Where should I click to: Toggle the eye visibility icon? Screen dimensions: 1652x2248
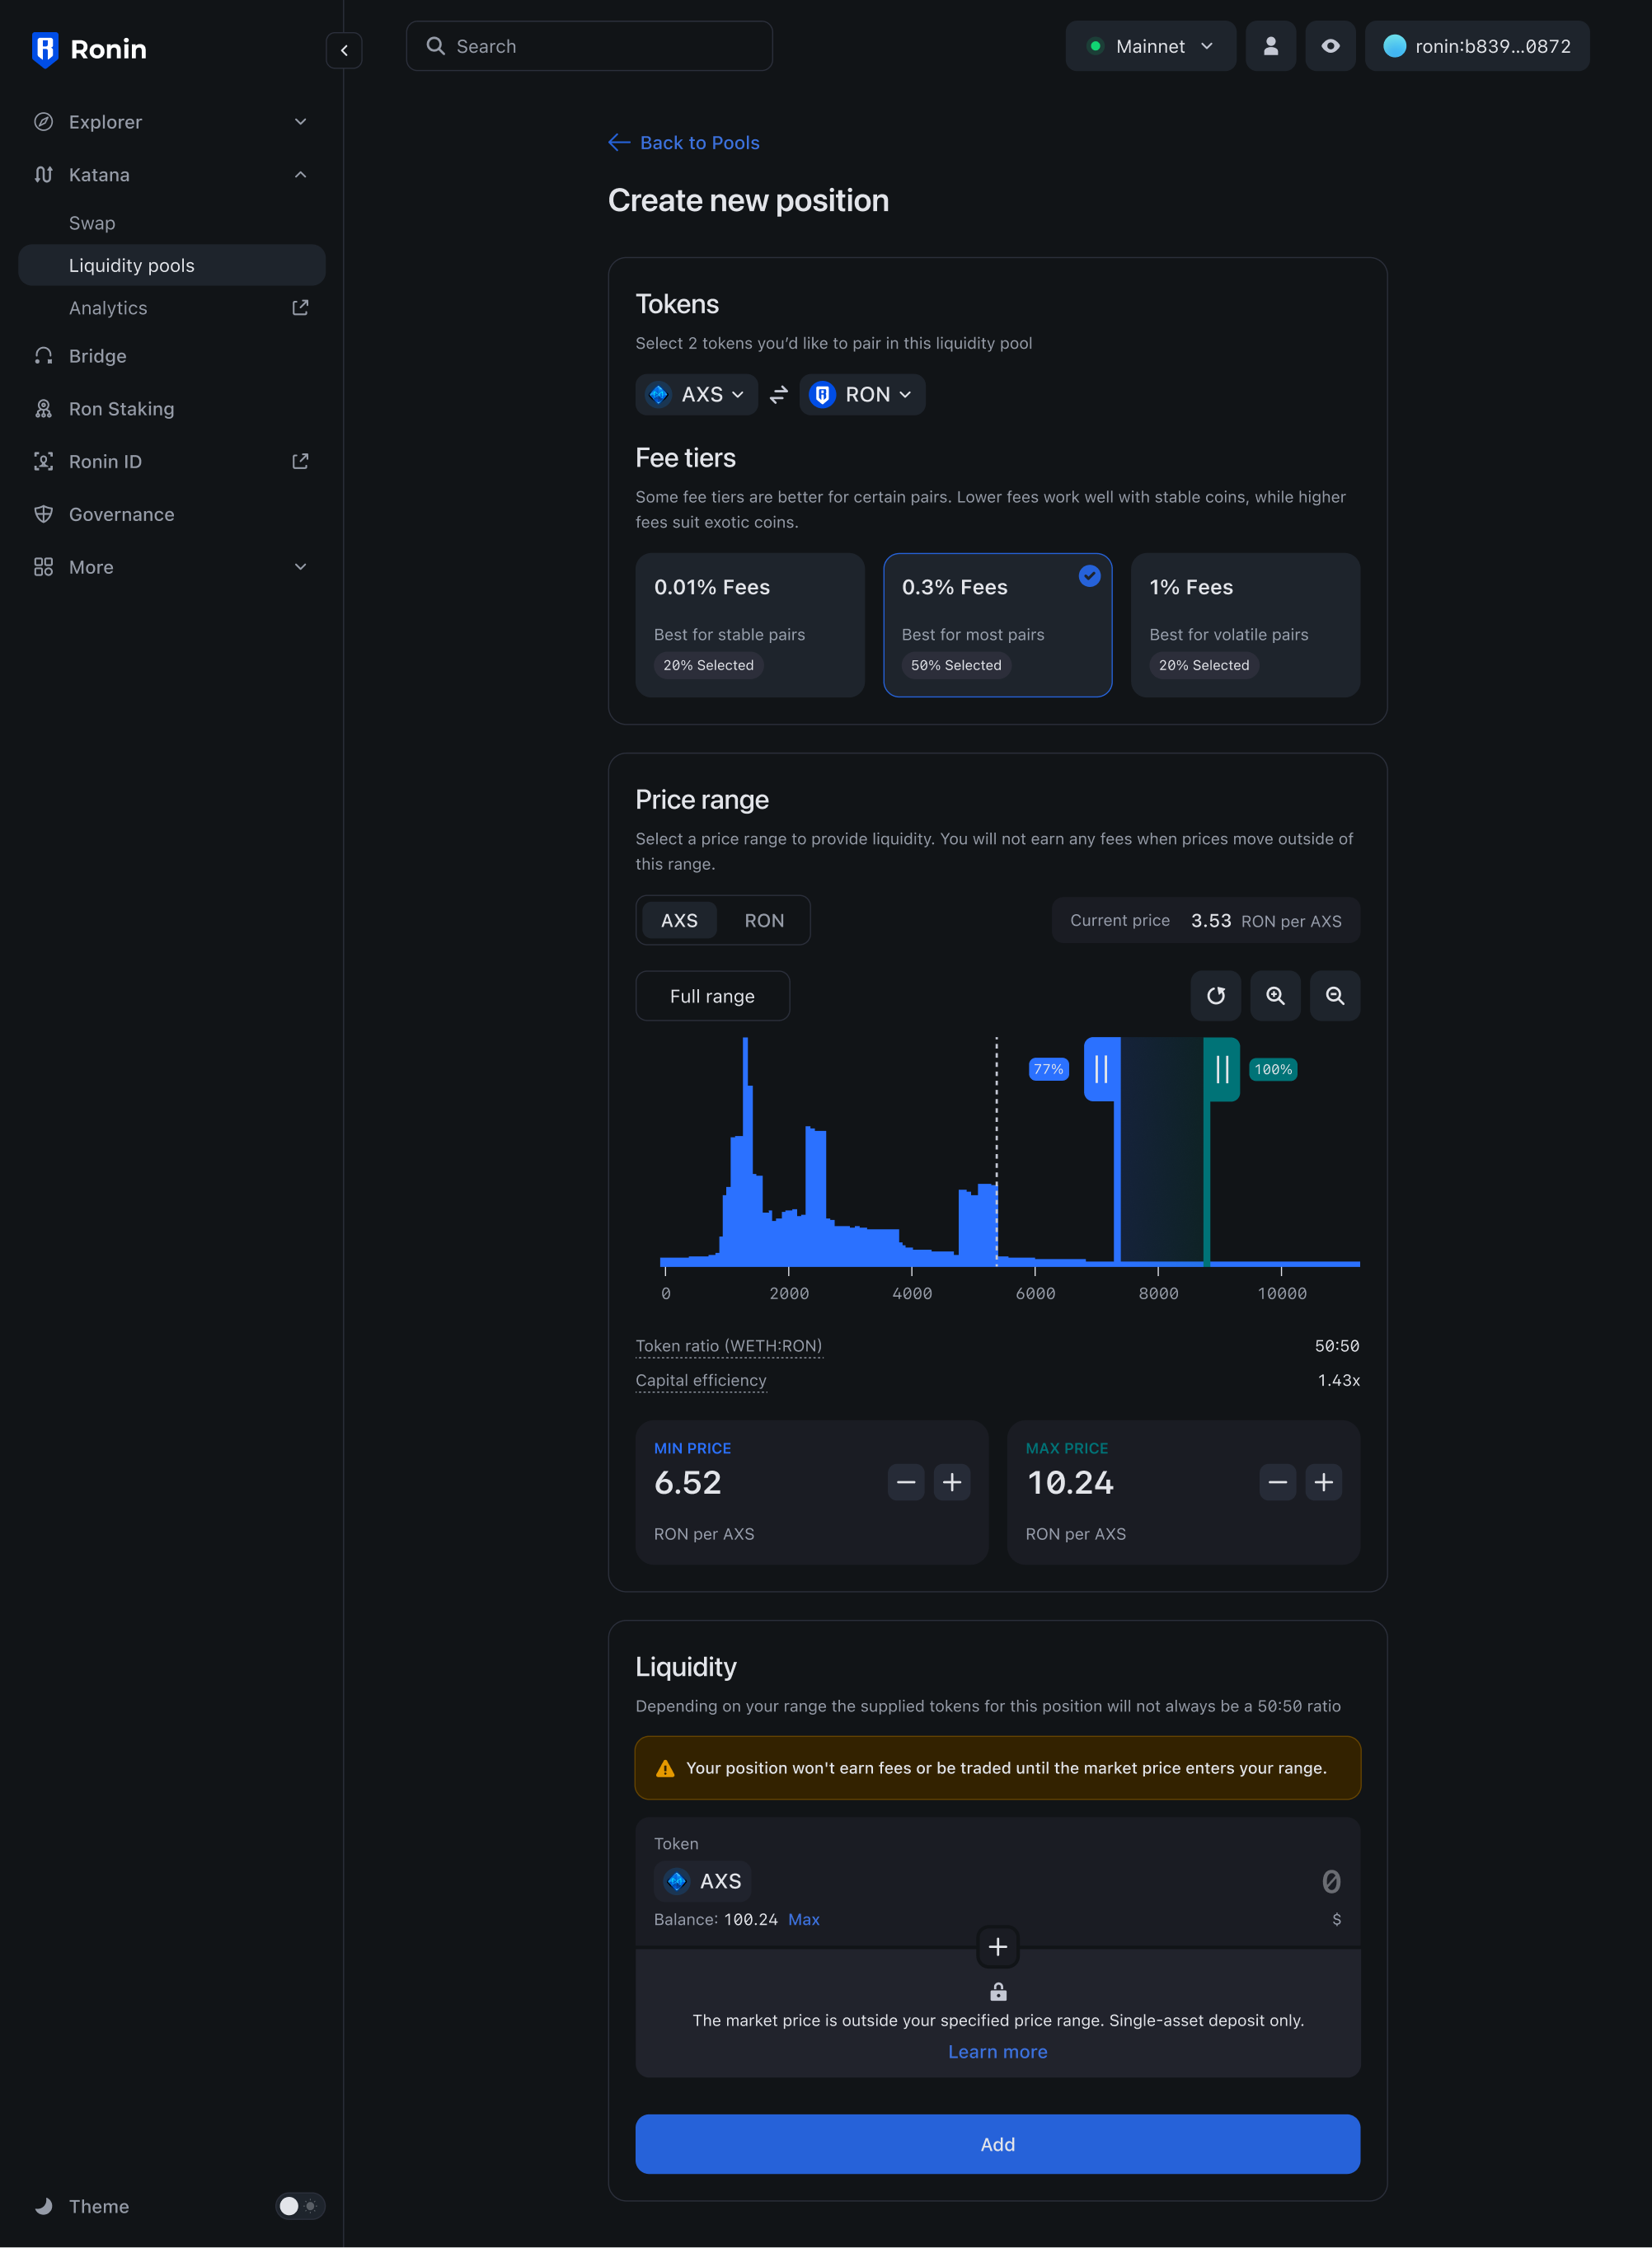tap(1330, 46)
